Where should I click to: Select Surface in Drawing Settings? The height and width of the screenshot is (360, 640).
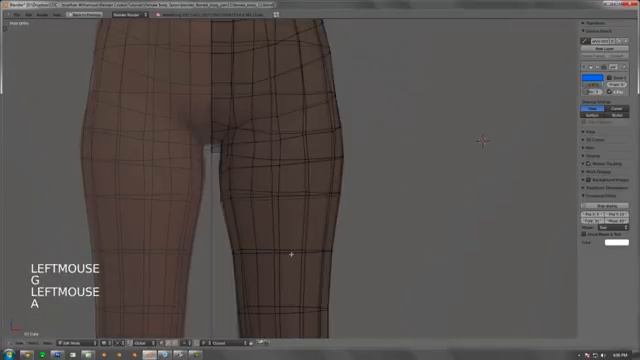tap(592, 115)
